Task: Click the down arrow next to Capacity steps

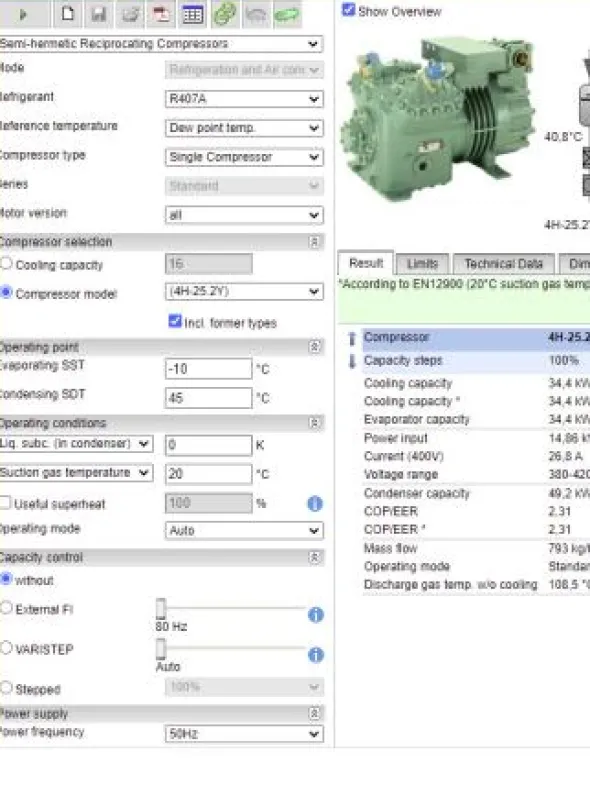Action: coord(352,361)
